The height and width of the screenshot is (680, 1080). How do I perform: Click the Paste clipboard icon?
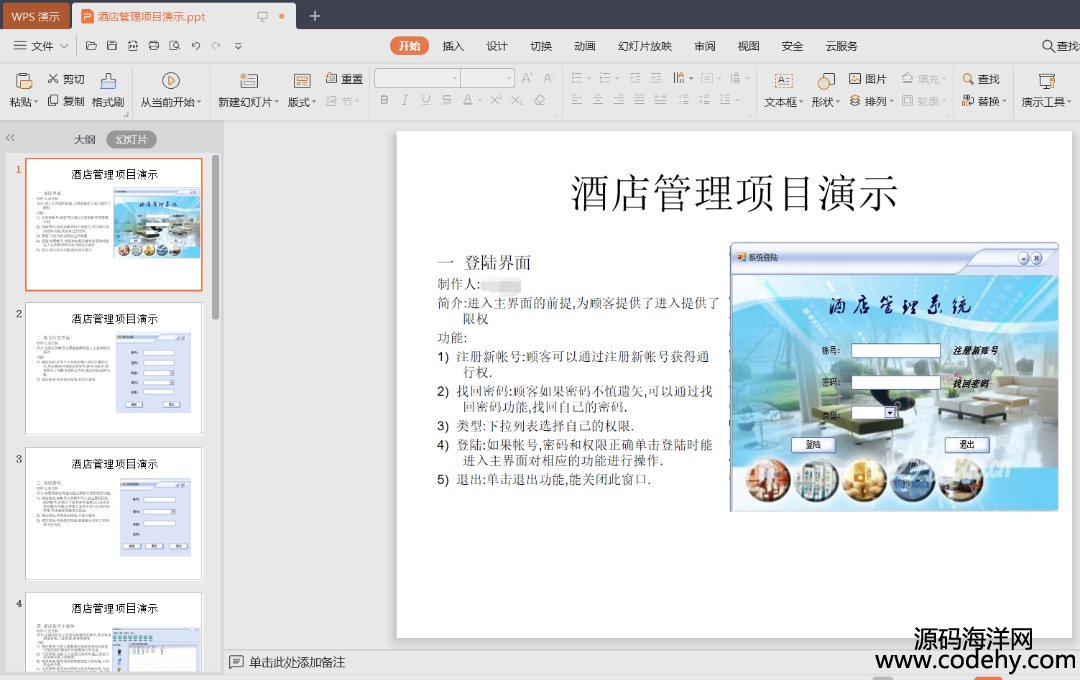[x=24, y=81]
